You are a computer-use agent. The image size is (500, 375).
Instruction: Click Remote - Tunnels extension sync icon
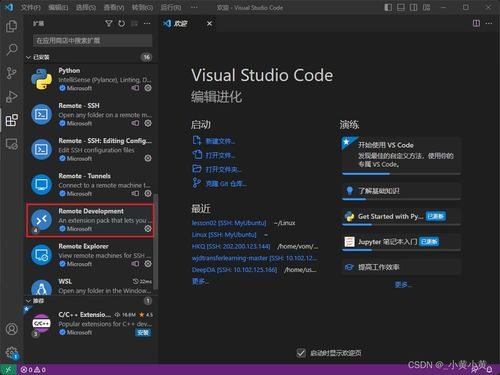(x=135, y=193)
